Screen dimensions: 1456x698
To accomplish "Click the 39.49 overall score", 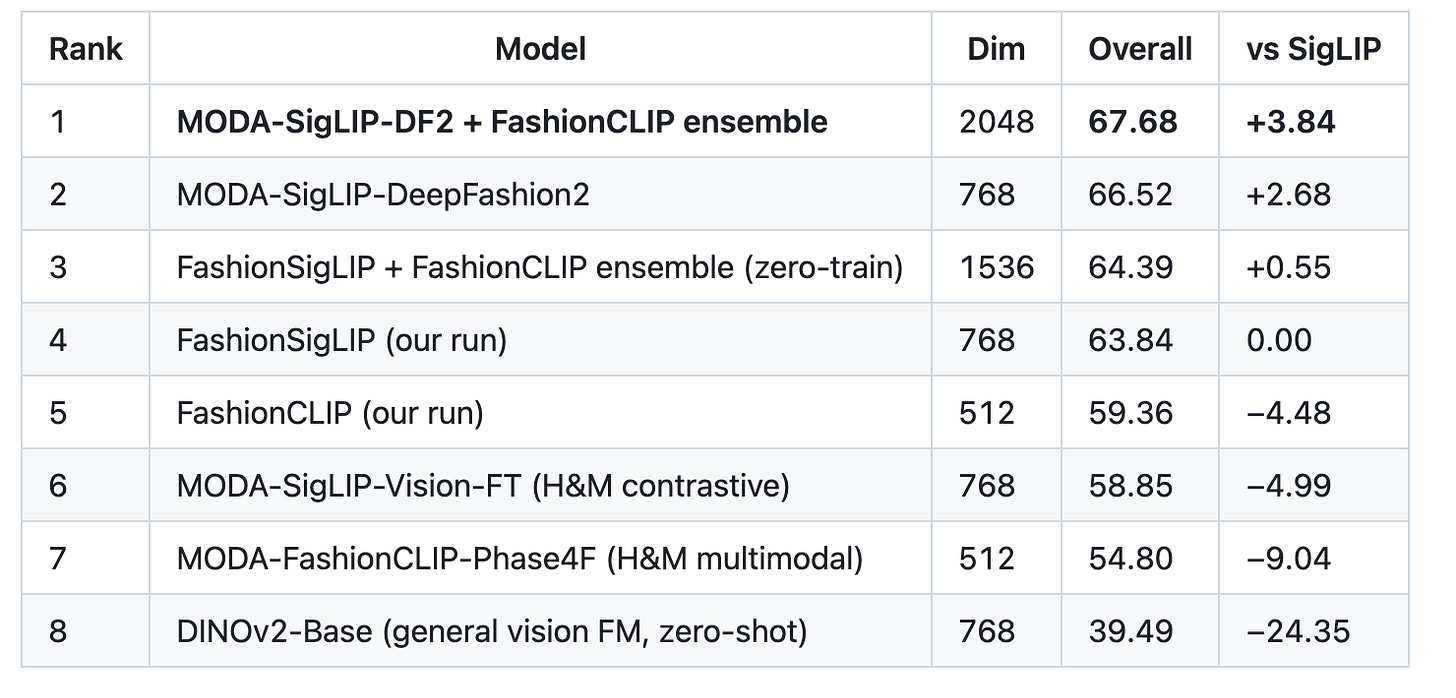I will [1131, 631].
